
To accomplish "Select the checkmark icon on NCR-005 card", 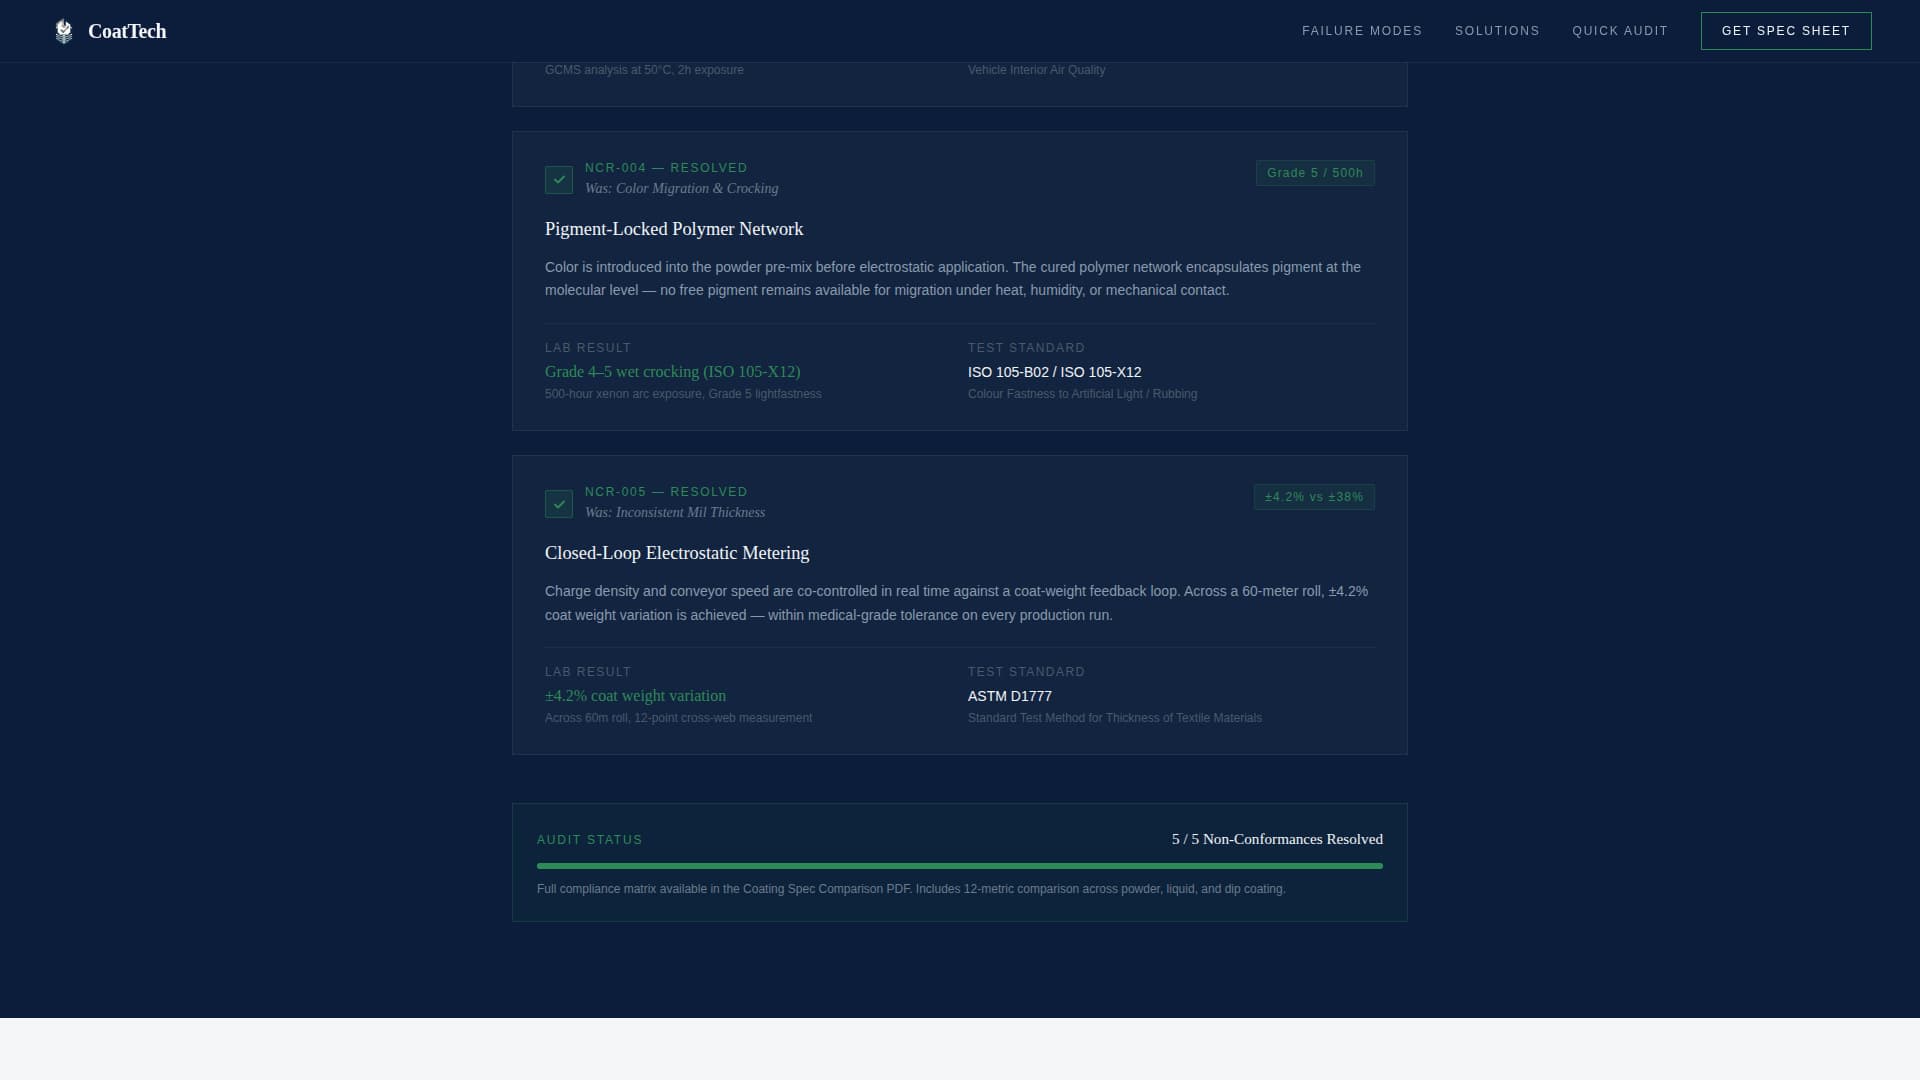I will point(559,504).
